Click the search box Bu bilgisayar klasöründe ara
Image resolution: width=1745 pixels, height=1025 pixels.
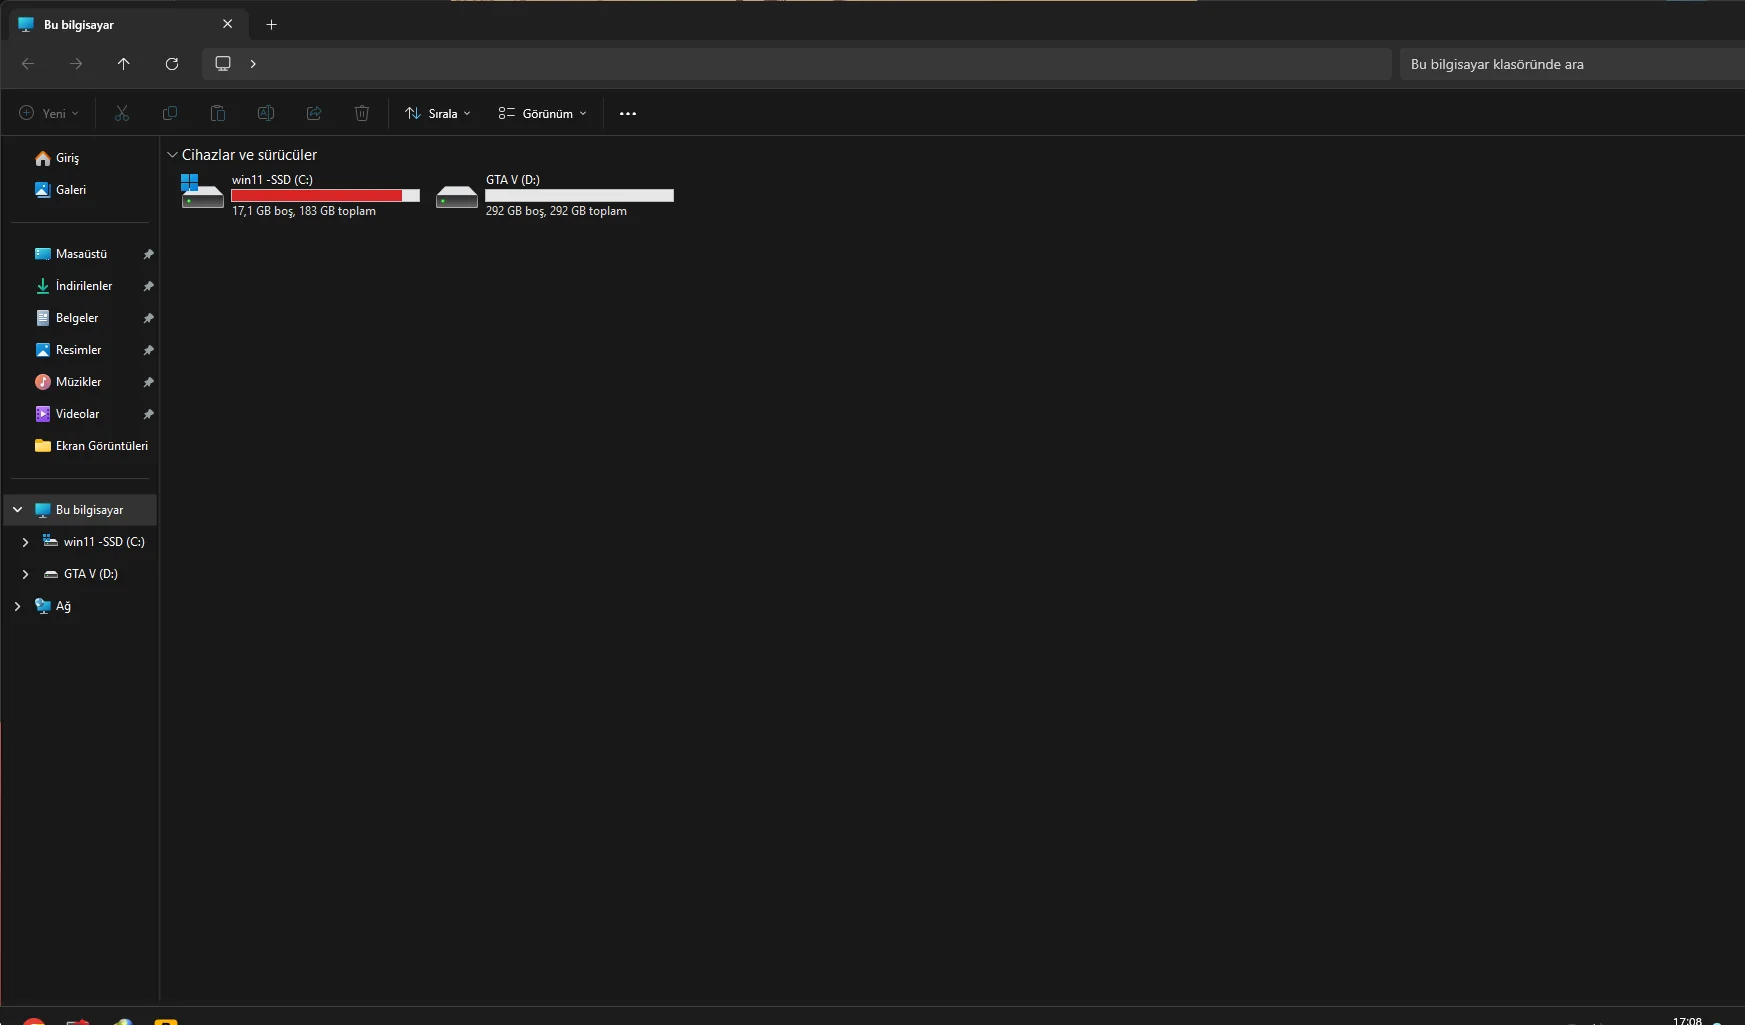coord(1572,64)
